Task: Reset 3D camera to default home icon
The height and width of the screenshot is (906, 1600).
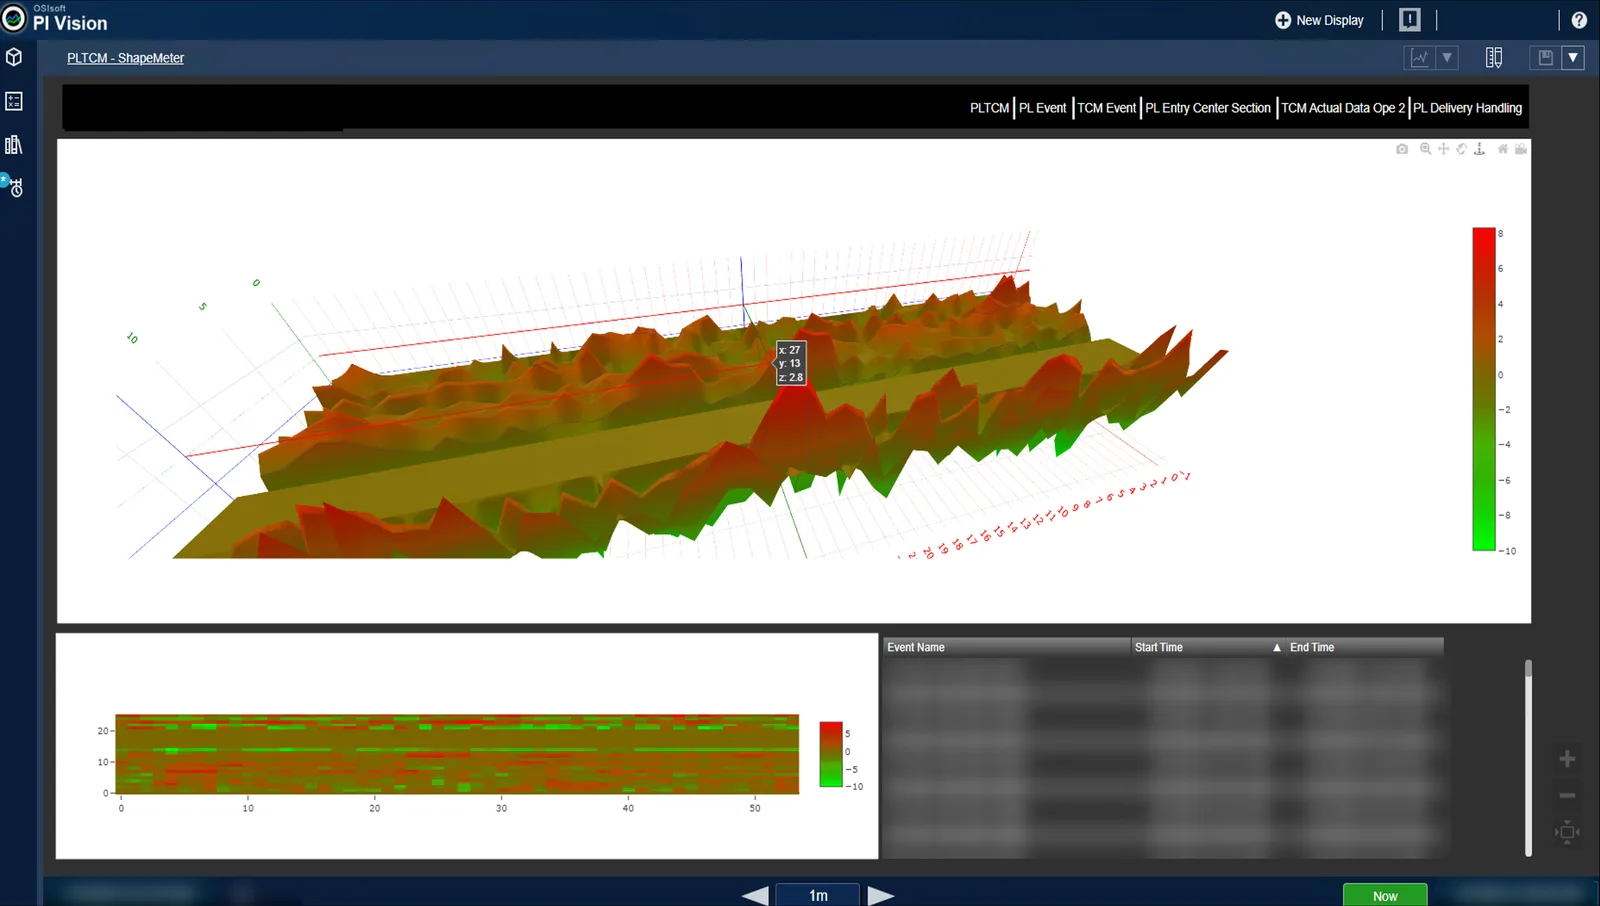Action: pyautogui.click(x=1503, y=149)
